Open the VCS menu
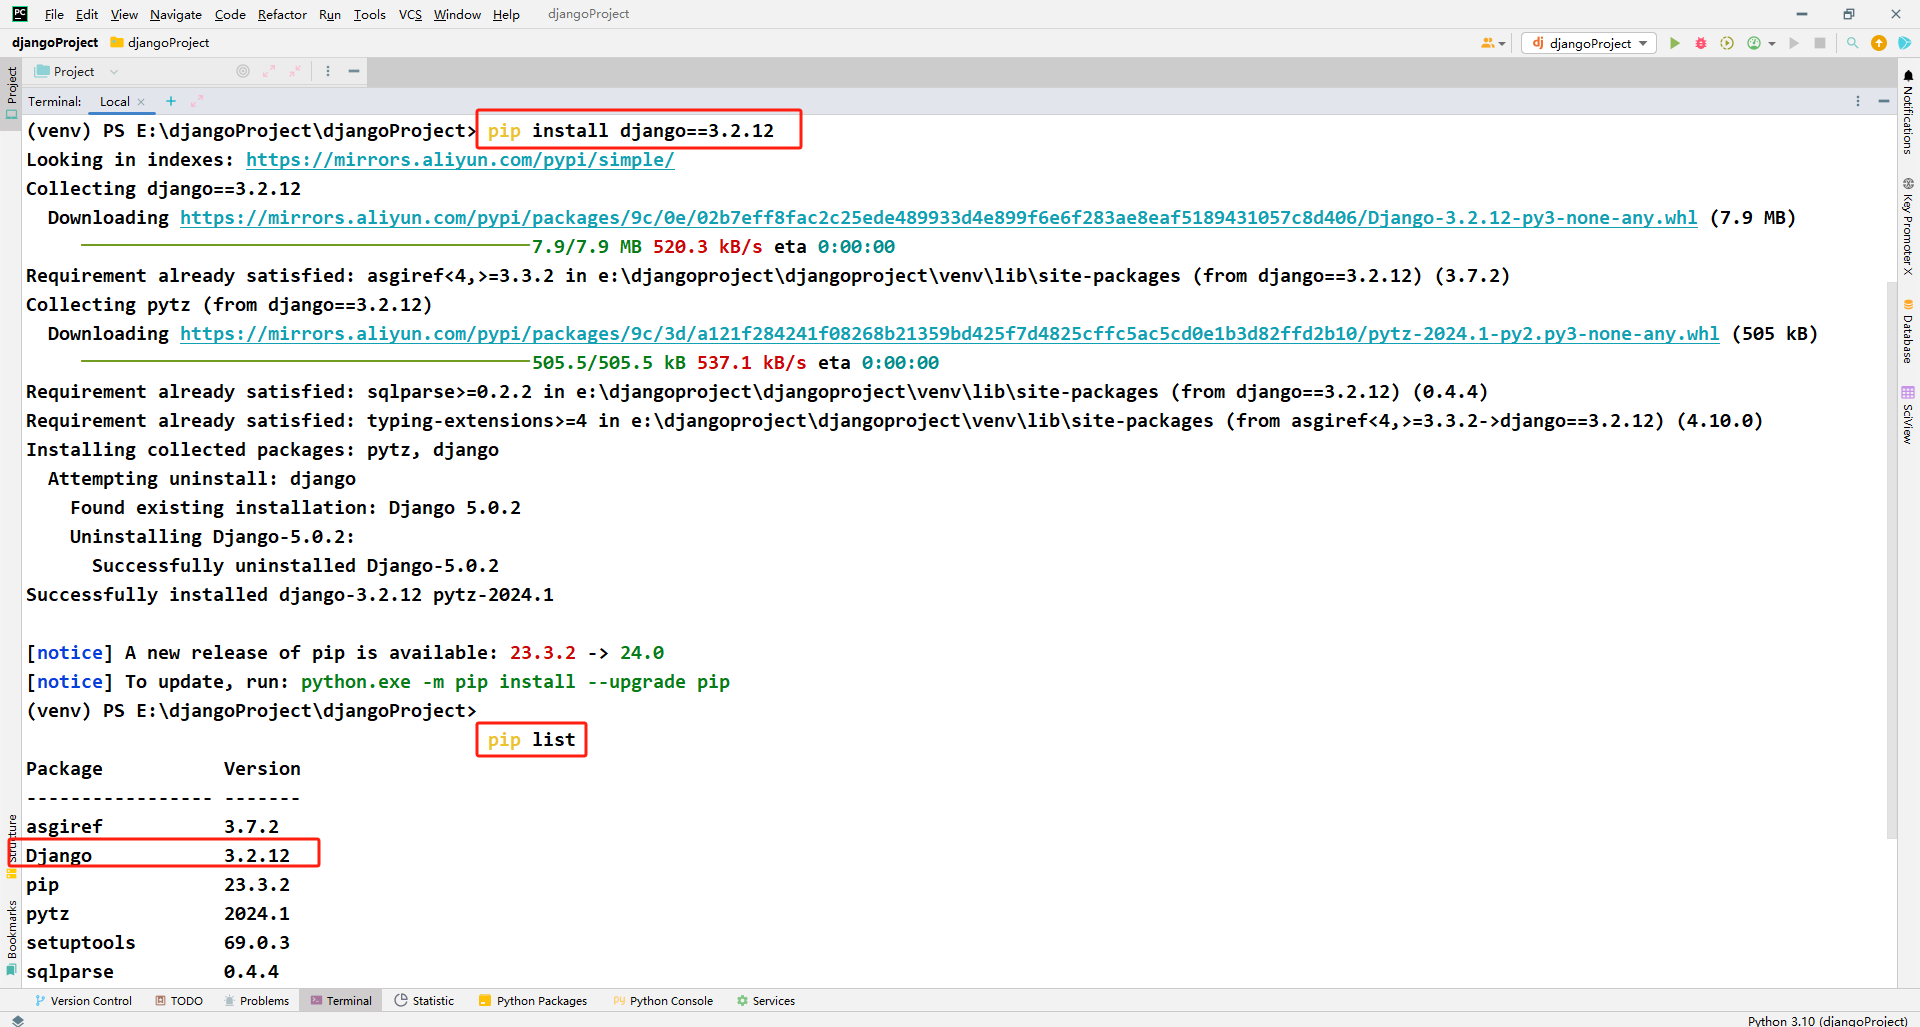 410,14
